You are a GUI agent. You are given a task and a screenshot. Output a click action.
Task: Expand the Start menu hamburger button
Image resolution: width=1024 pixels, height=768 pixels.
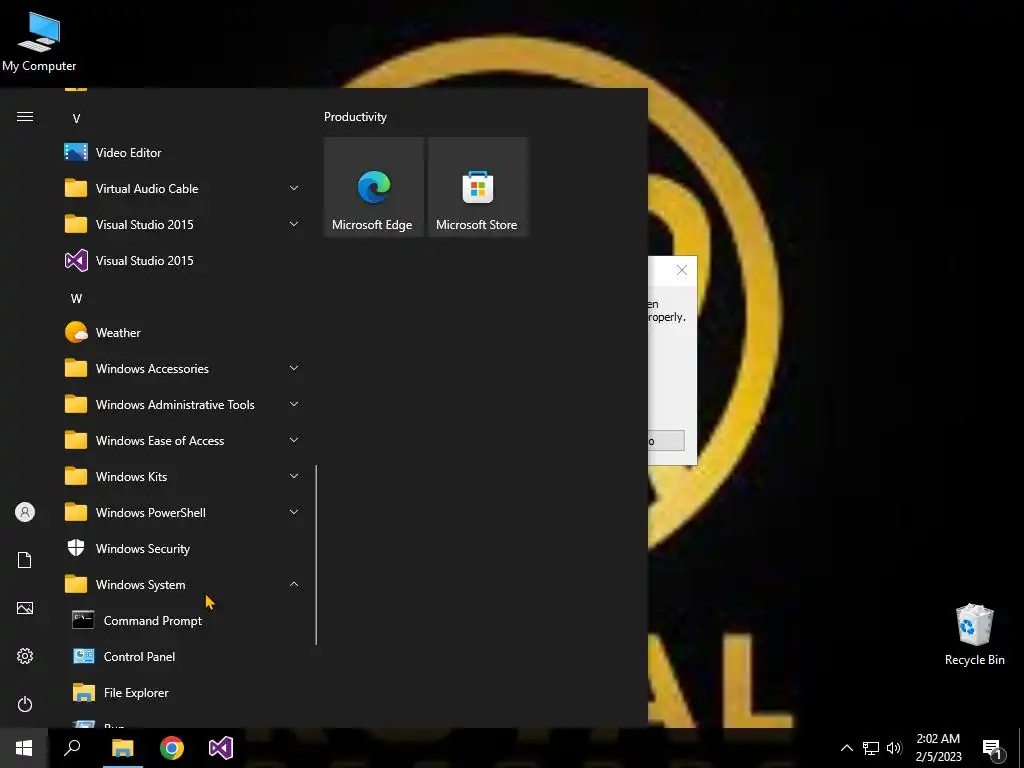point(25,117)
